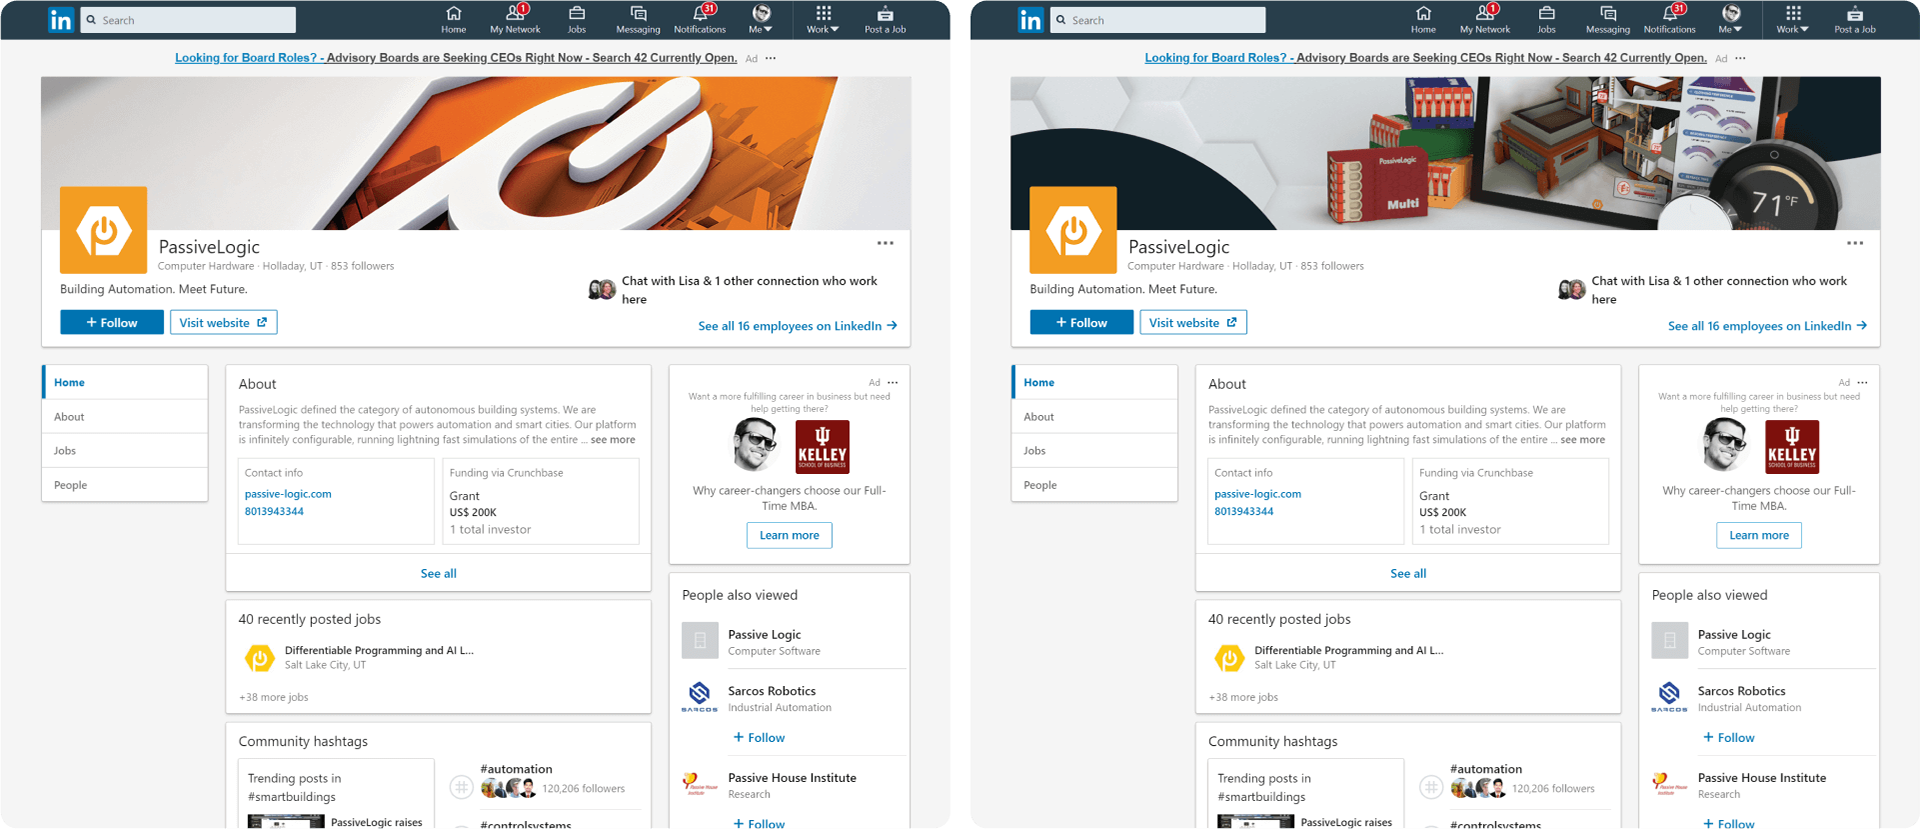Click PassiveLogic orange logo in left window
Viewport: 1920px width, 829px height.
(104, 230)
